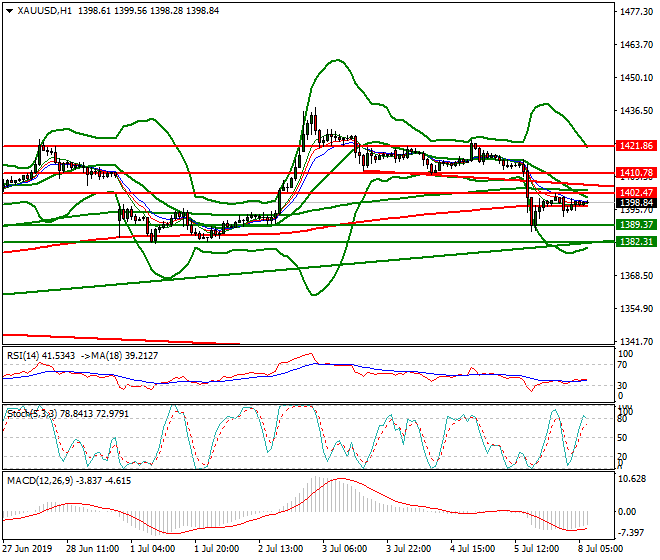Click the 28 Jun 11:00 time axis label
This screenshot has width=660, height=560.
coord(93,549)
